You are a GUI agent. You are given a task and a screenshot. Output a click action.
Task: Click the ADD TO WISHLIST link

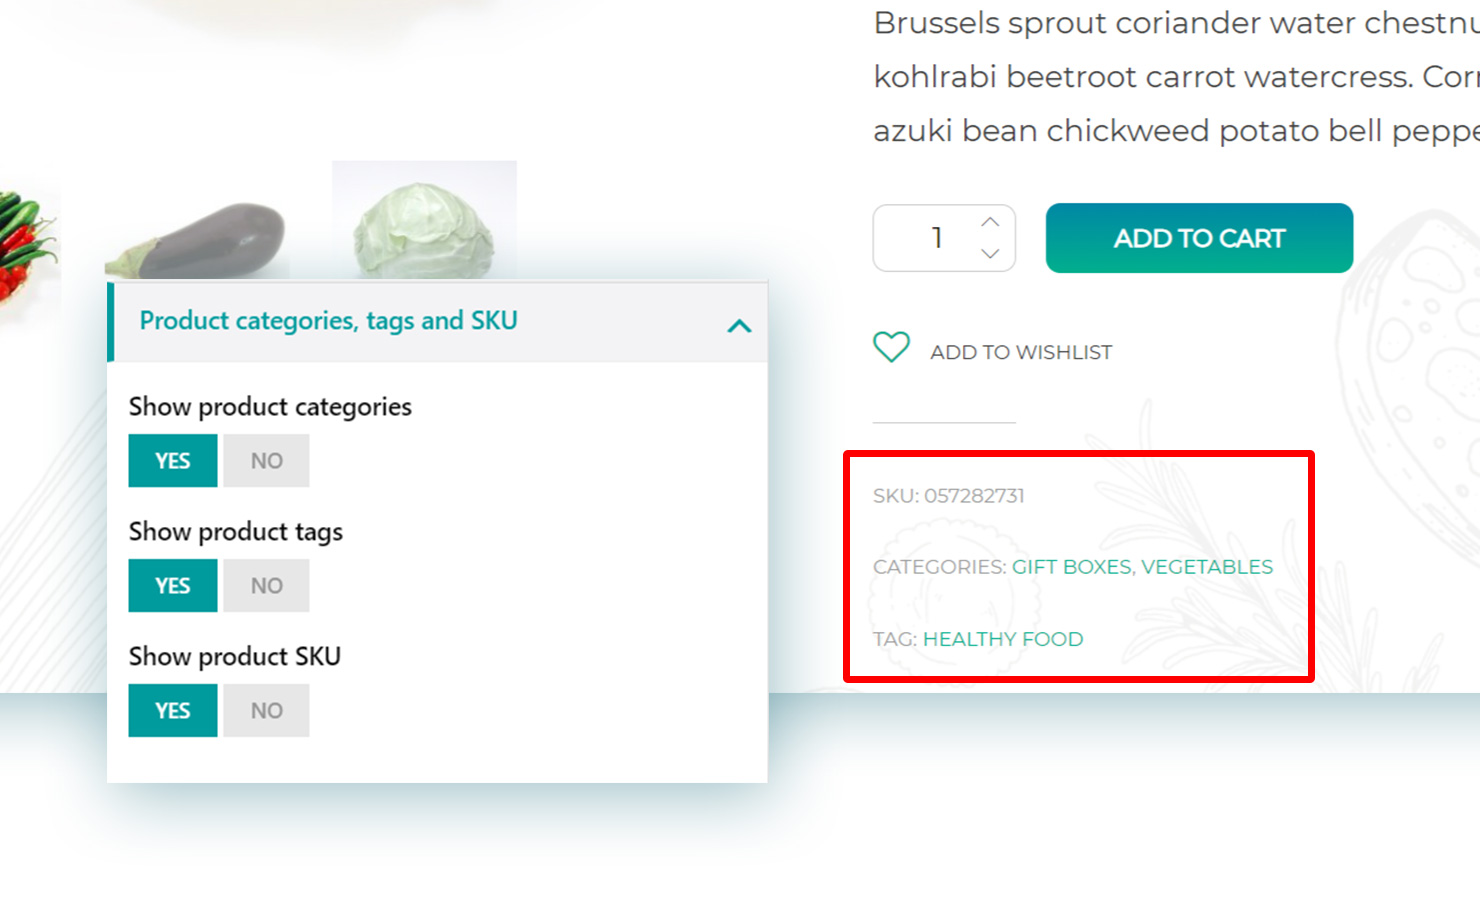(1021, 352)
